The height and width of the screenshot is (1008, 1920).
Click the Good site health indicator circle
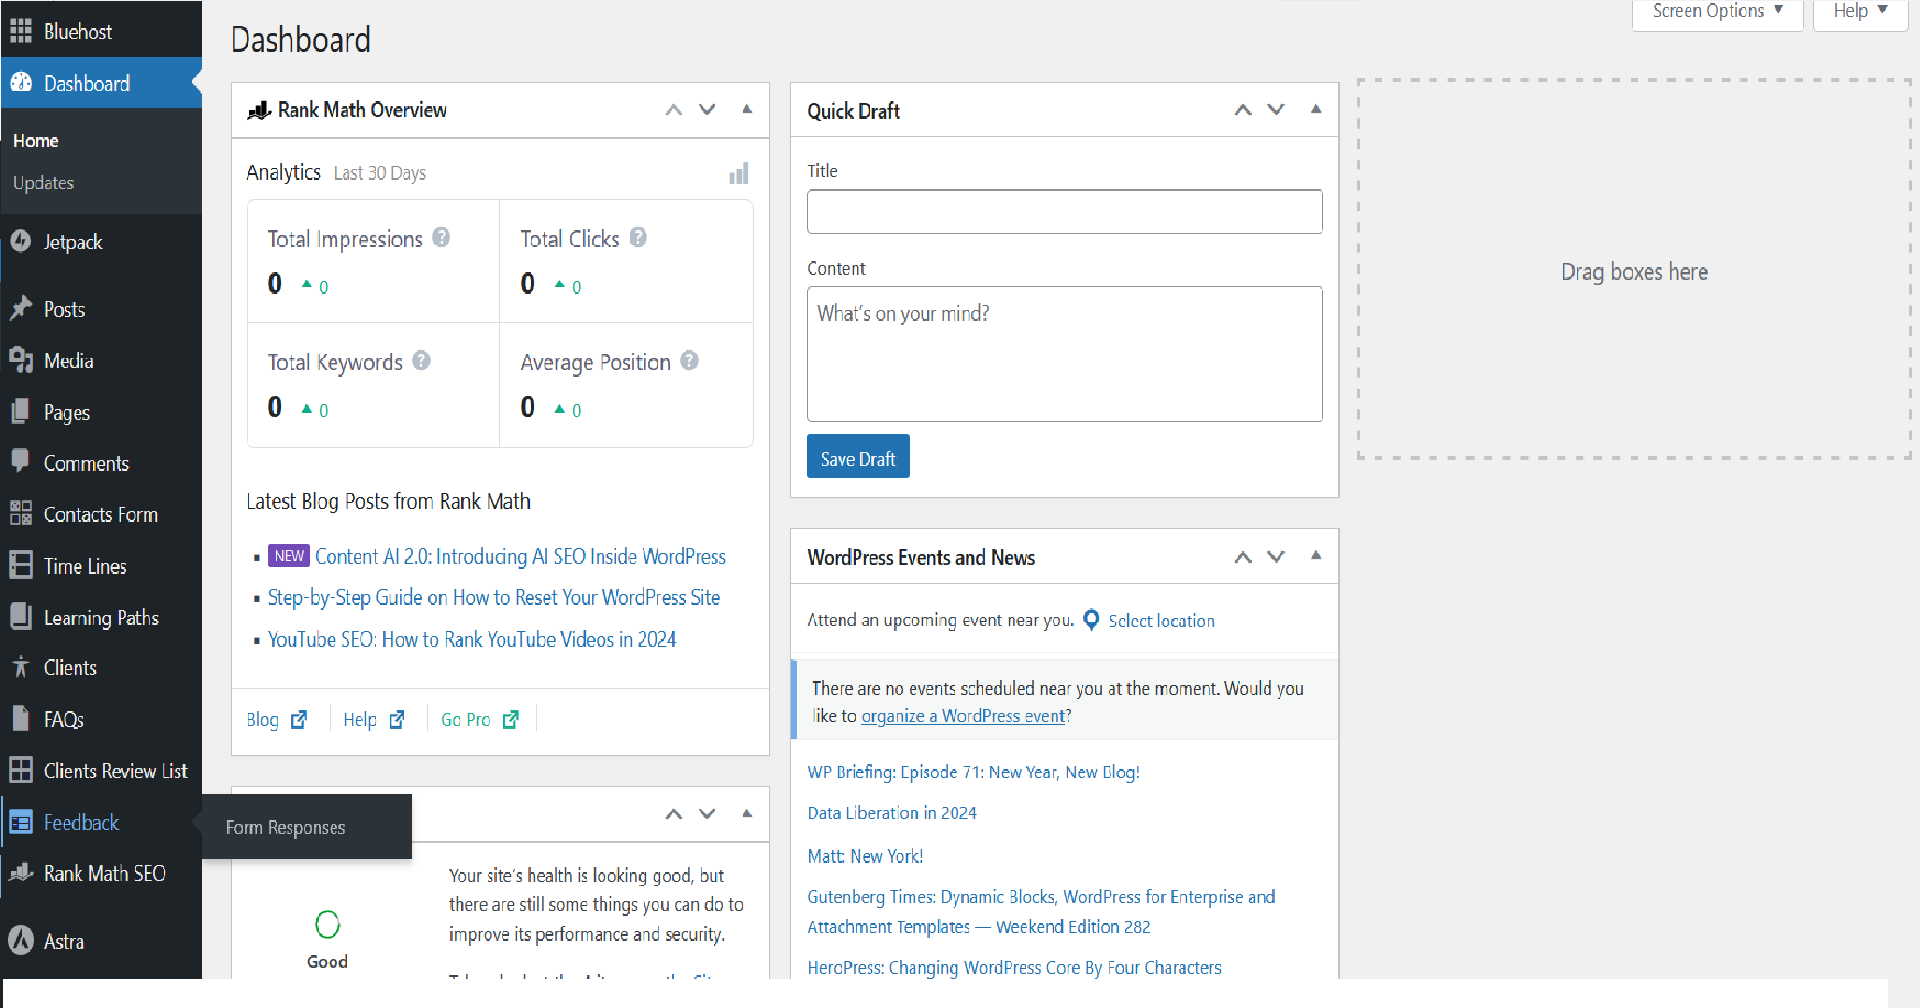(x=327, y=924)
